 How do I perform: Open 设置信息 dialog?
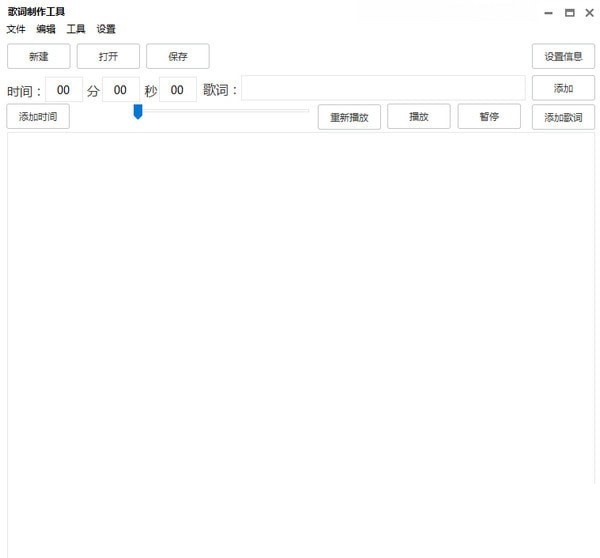pos(563,56)
